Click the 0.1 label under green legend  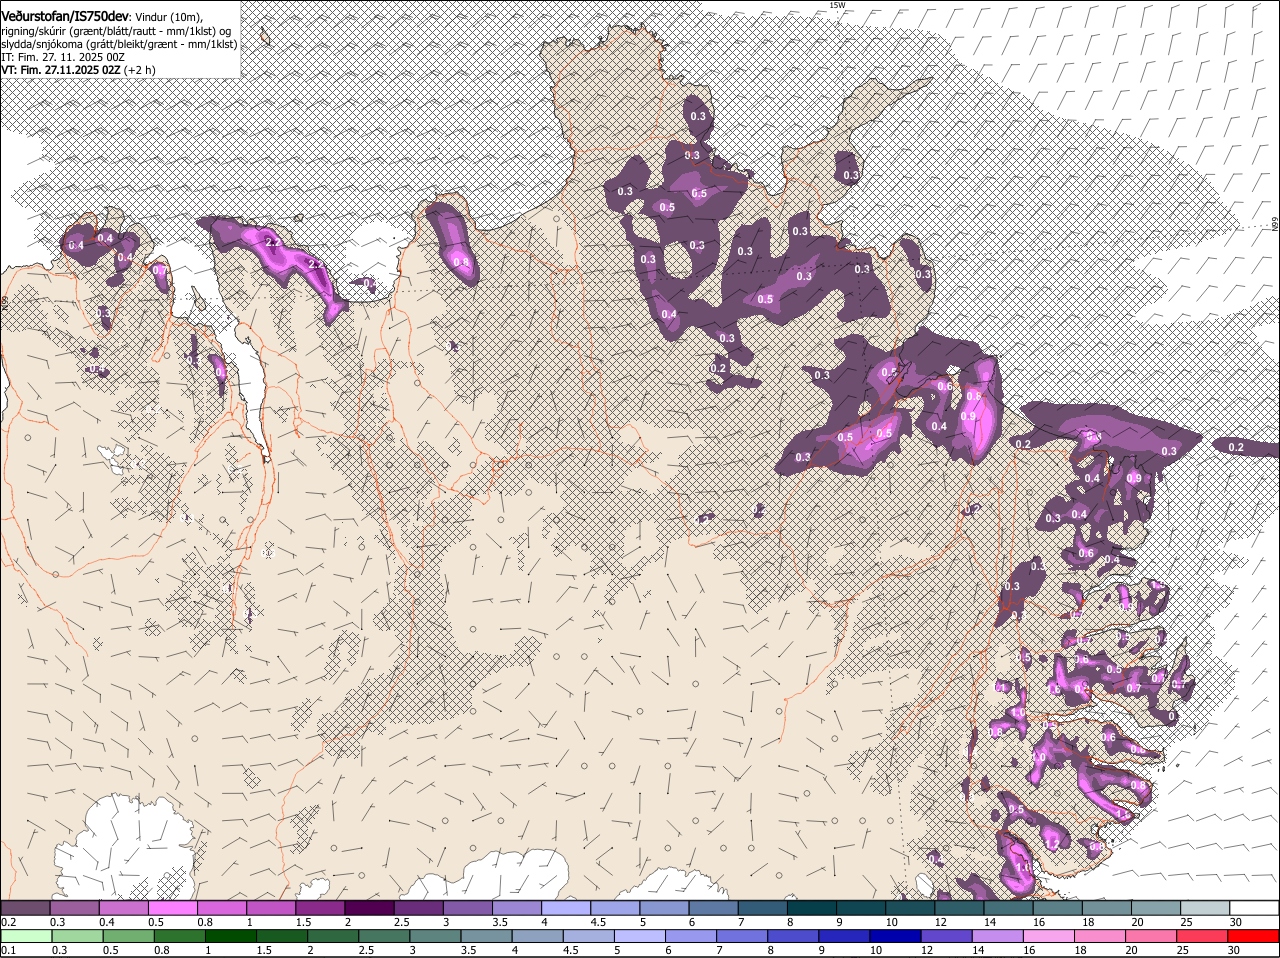pos(8,950)
